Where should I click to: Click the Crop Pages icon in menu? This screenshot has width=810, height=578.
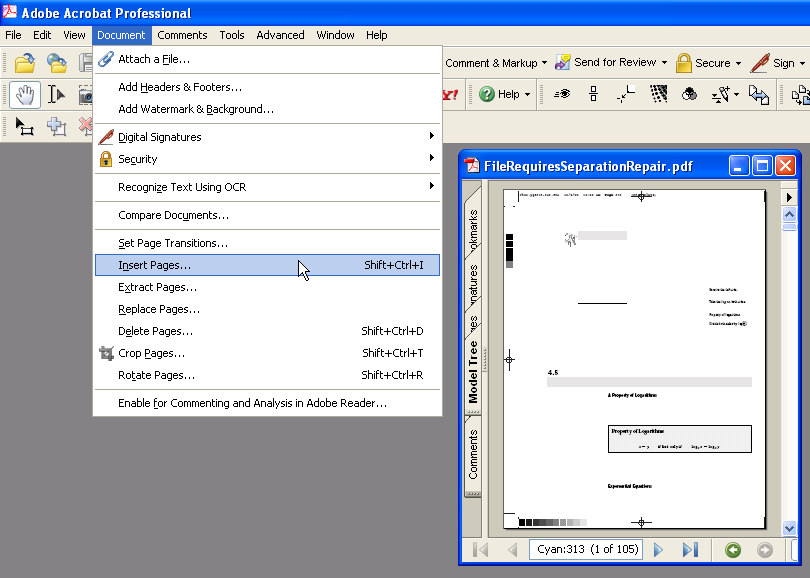106,353
